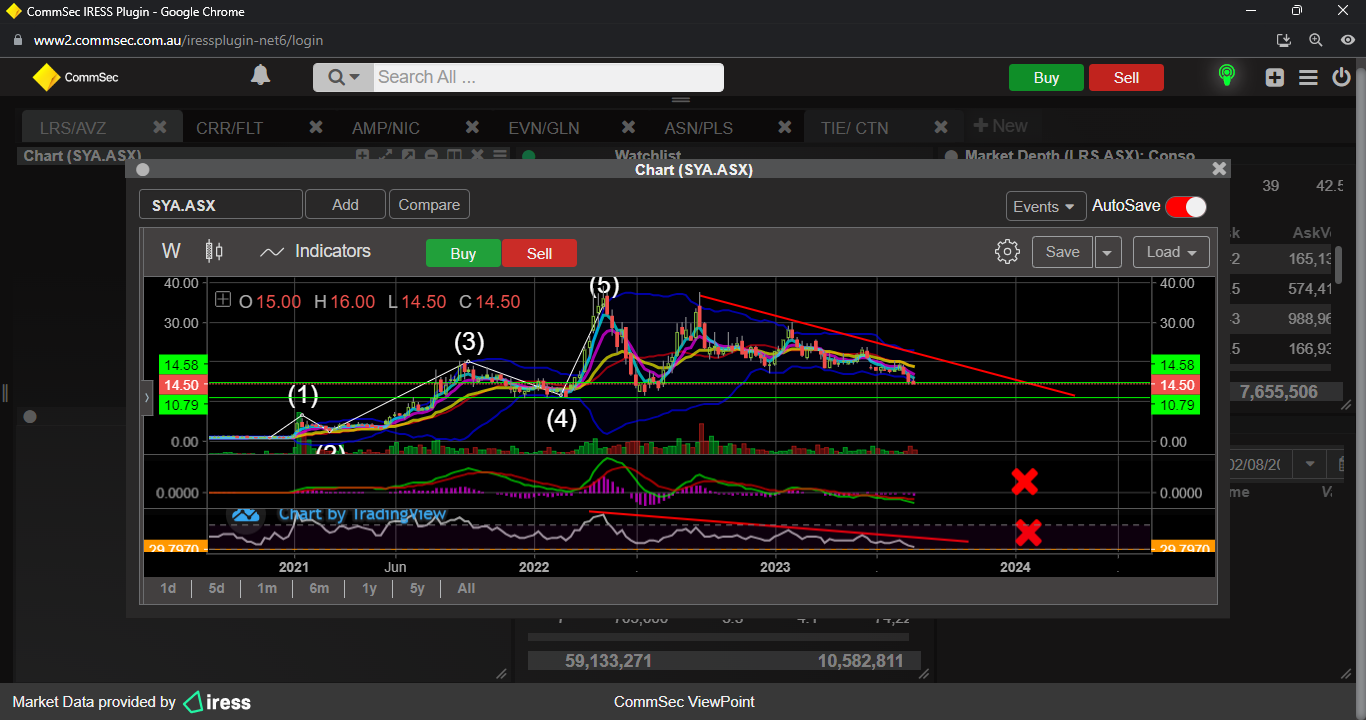The image size is (1366, 720).
Task: Click the power logout icon
Action: point(1341,77)
